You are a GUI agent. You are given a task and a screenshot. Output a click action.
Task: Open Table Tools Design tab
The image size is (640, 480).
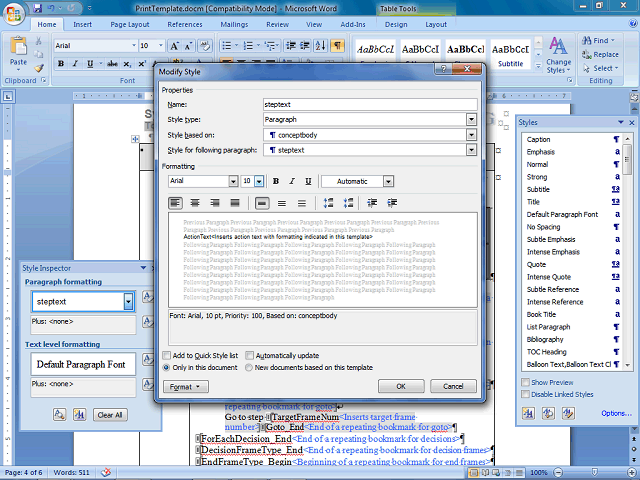click(396, 24)
